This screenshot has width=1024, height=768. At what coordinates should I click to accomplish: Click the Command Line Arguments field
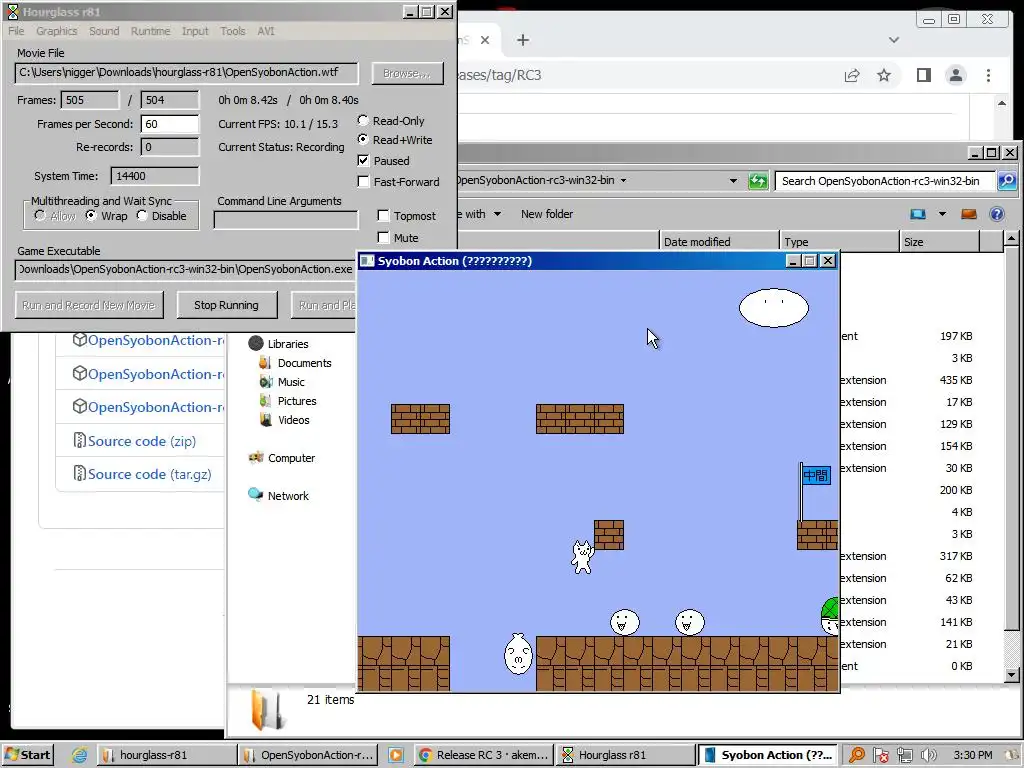click(x=286, y=220)
